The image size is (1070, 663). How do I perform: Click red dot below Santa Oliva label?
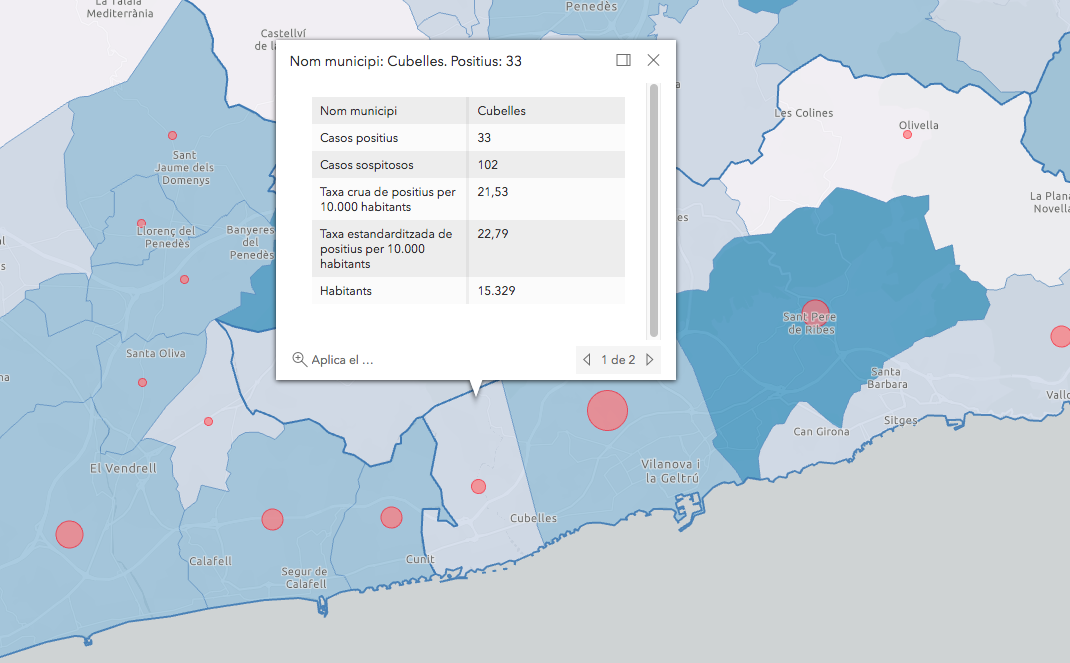point(142,382)
